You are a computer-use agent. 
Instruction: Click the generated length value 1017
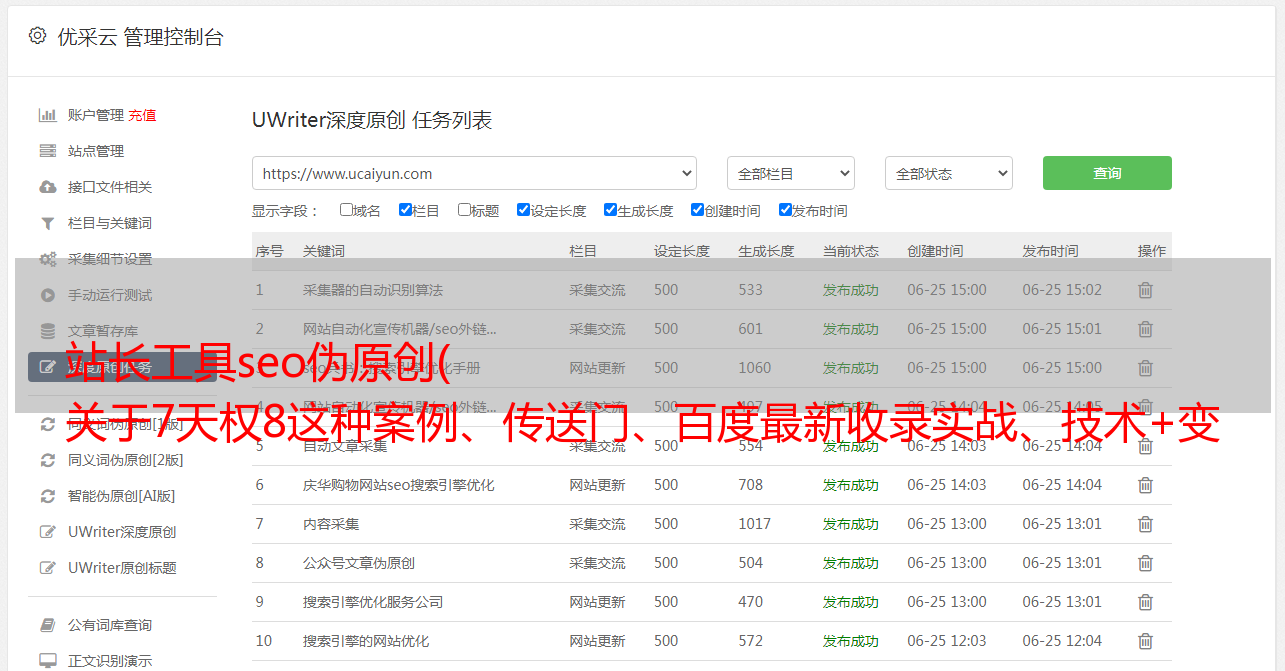coord(755,524)
